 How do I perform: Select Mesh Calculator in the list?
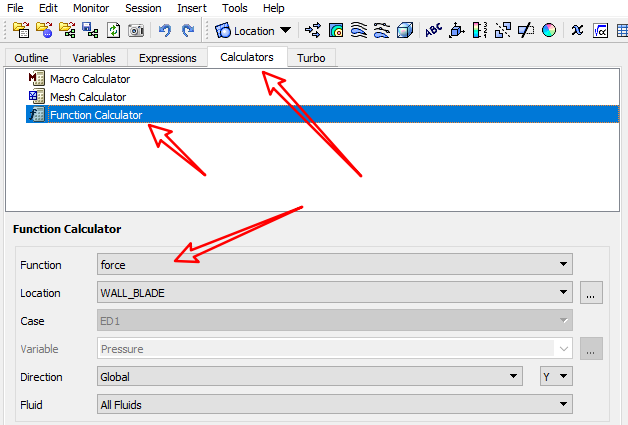pos(88,97)
